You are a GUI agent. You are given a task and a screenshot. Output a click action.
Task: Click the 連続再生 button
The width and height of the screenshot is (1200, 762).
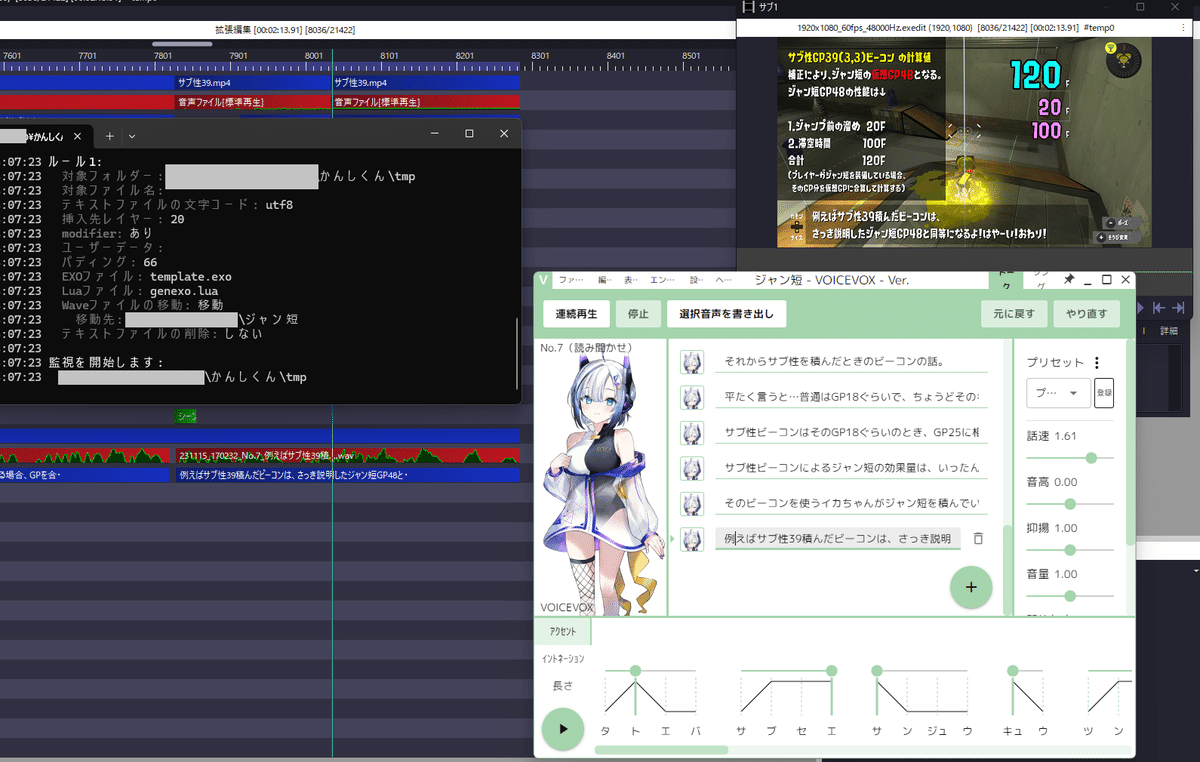pyautogui.click(x=576, y=313)
